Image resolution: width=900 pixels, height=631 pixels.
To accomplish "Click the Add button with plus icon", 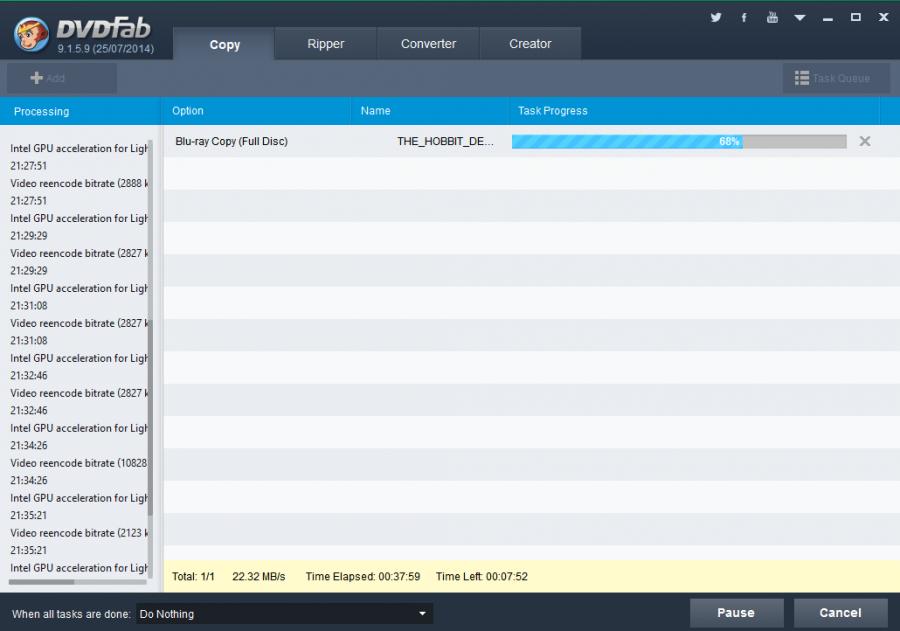I will click(61, 78).
